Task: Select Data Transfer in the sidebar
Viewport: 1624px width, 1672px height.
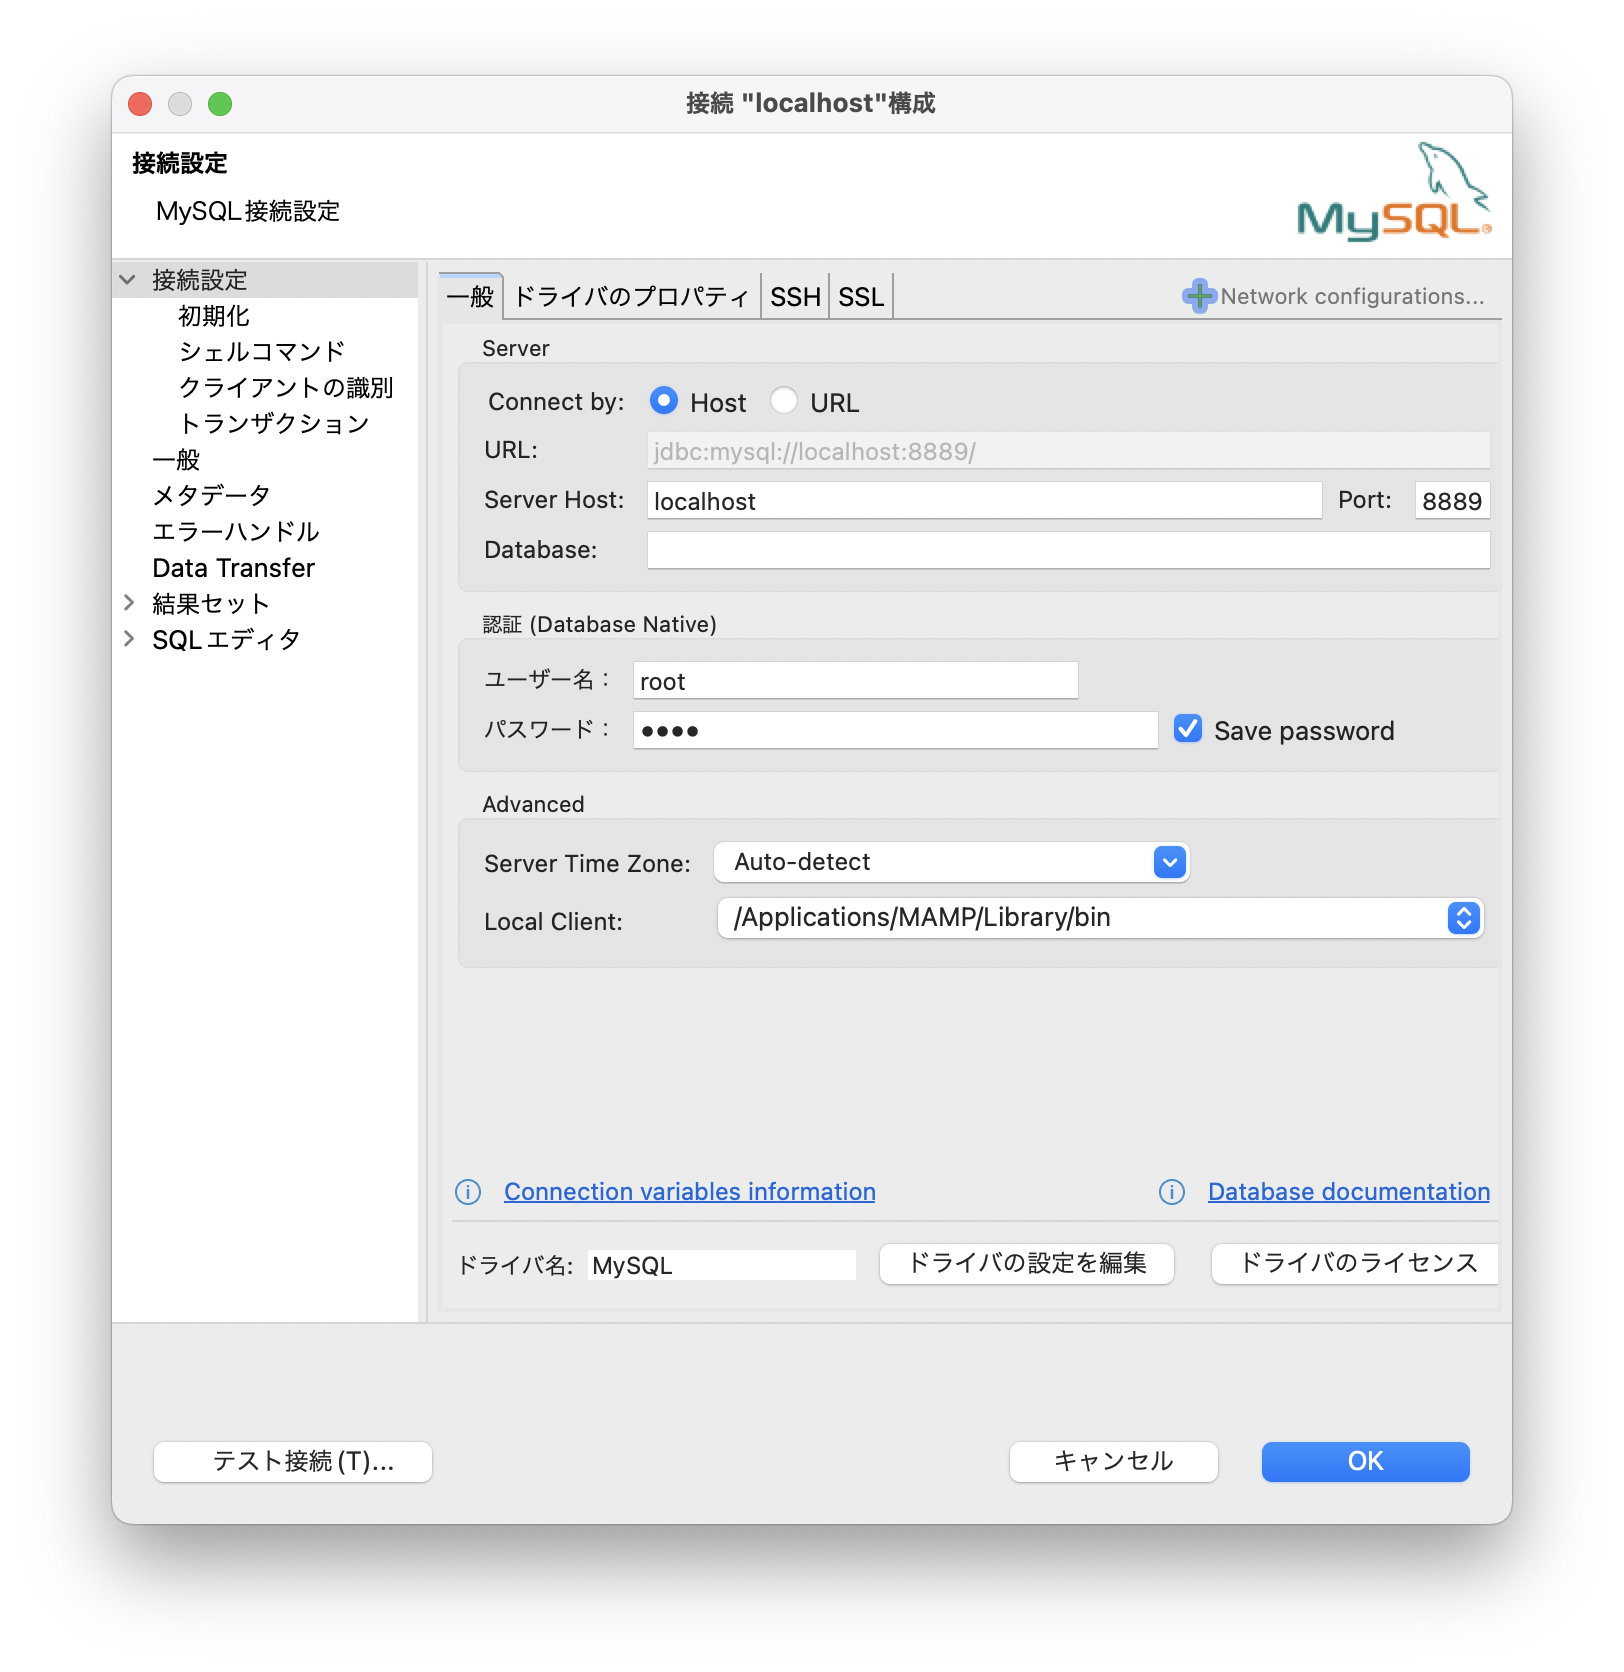Action: point(233,568)
